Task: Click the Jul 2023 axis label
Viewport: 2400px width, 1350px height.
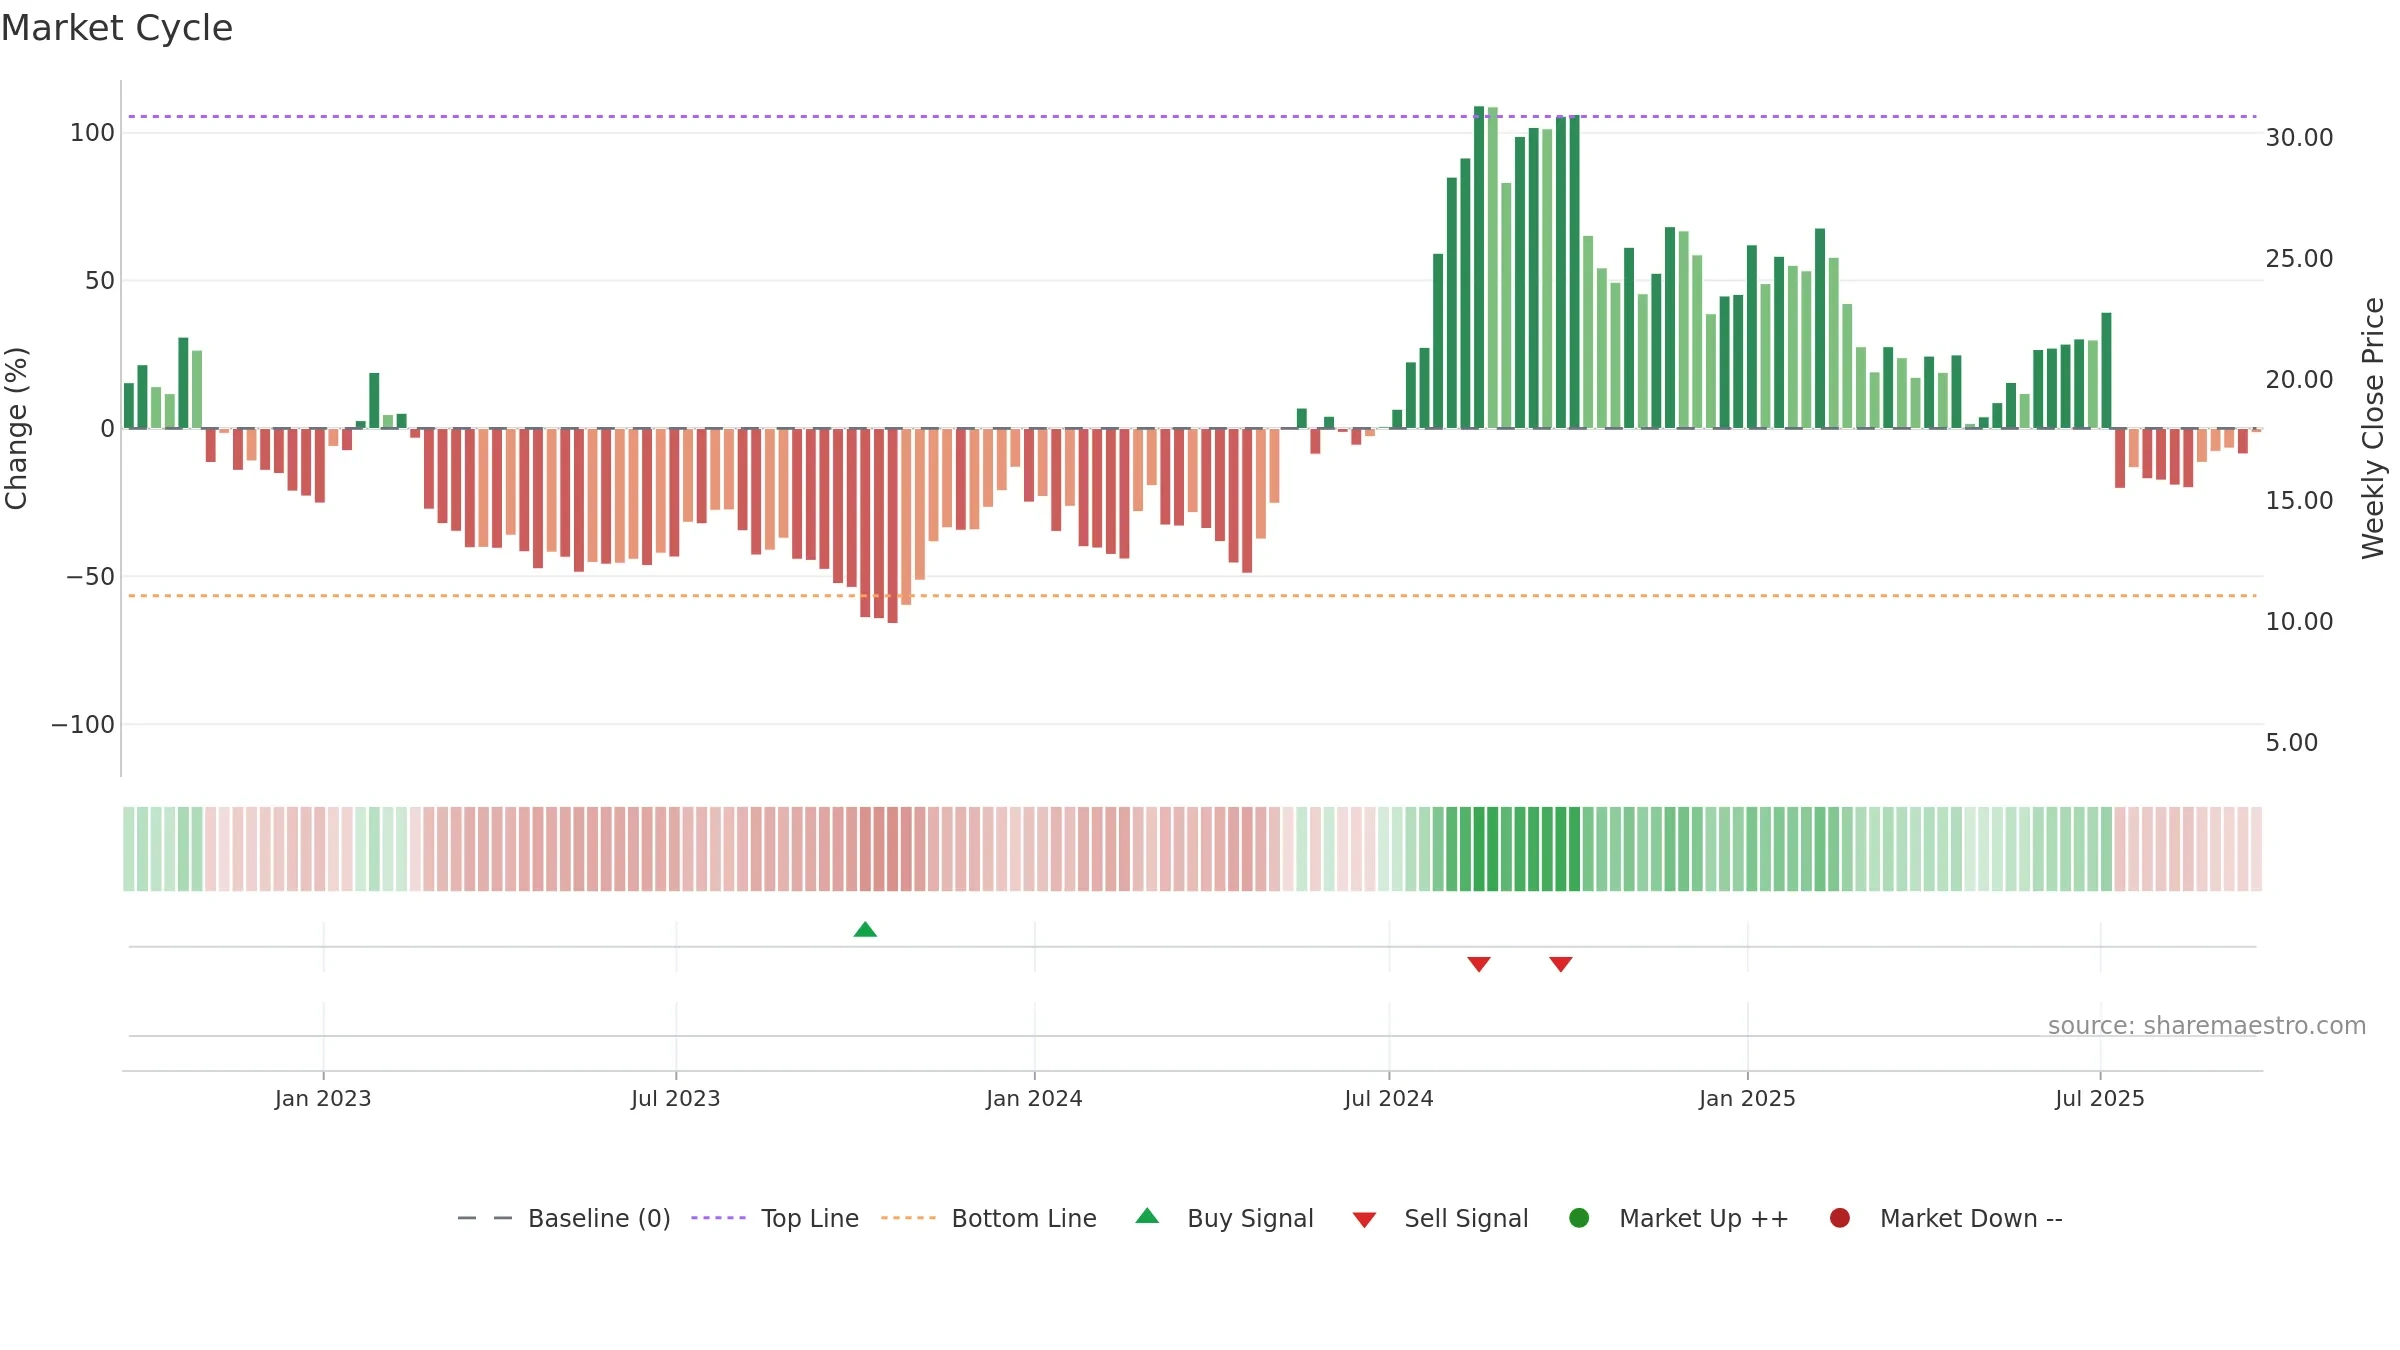Action: coord(676,1099)
